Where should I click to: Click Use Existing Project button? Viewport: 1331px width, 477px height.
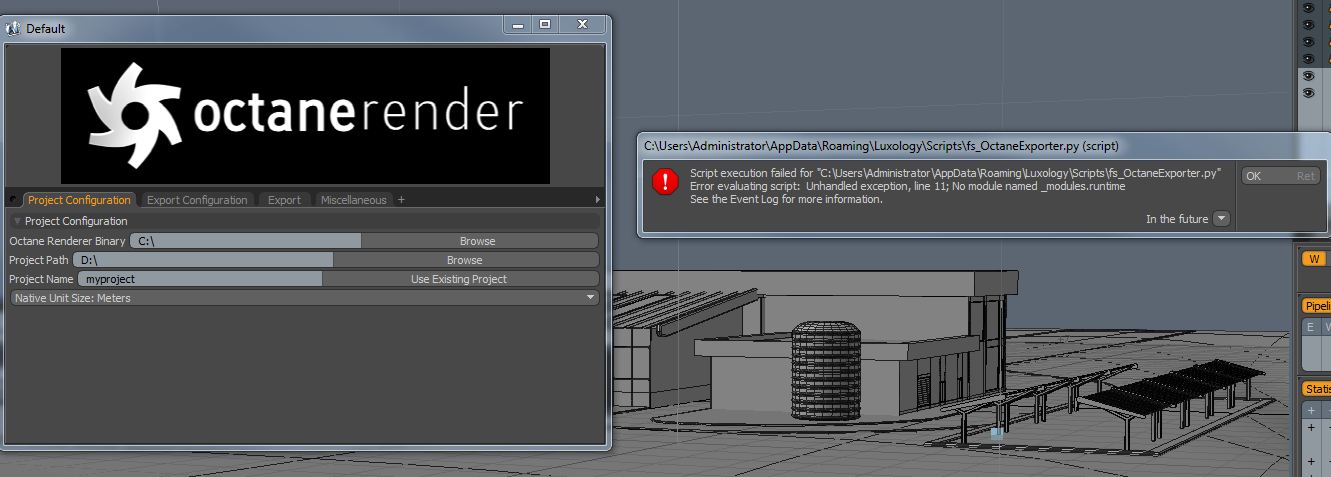(x=460, y=279)
